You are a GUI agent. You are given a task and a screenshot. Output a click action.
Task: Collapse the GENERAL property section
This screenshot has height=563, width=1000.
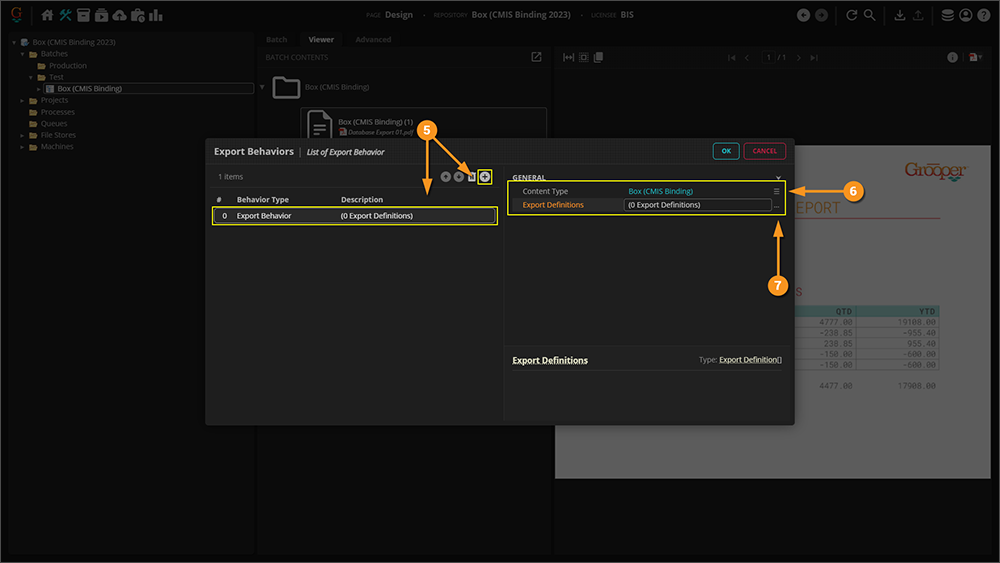point(778,178)
